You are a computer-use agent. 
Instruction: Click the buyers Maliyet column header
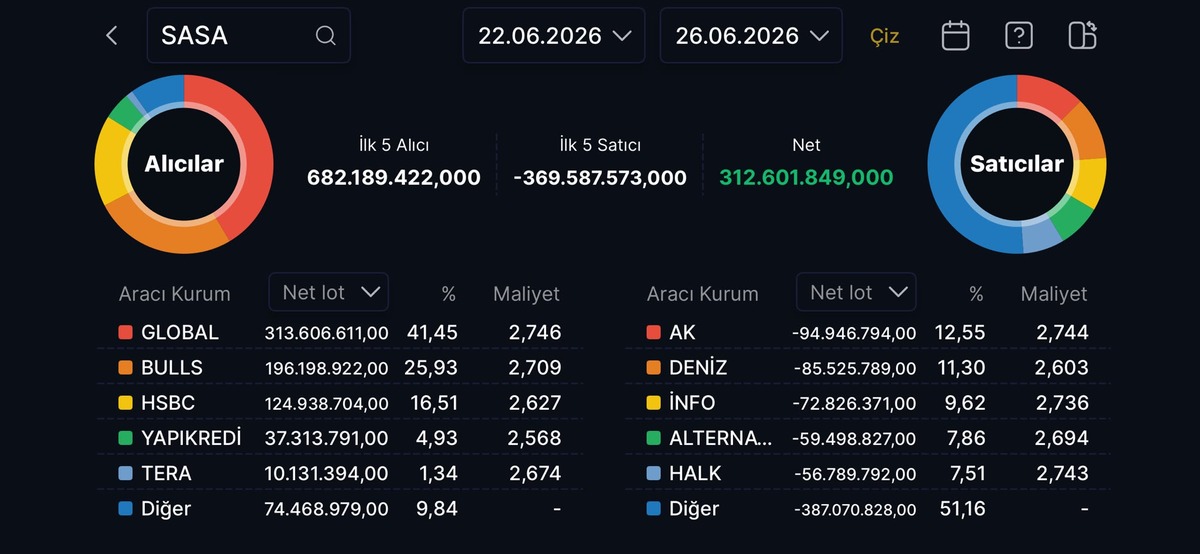click(526, 294)
